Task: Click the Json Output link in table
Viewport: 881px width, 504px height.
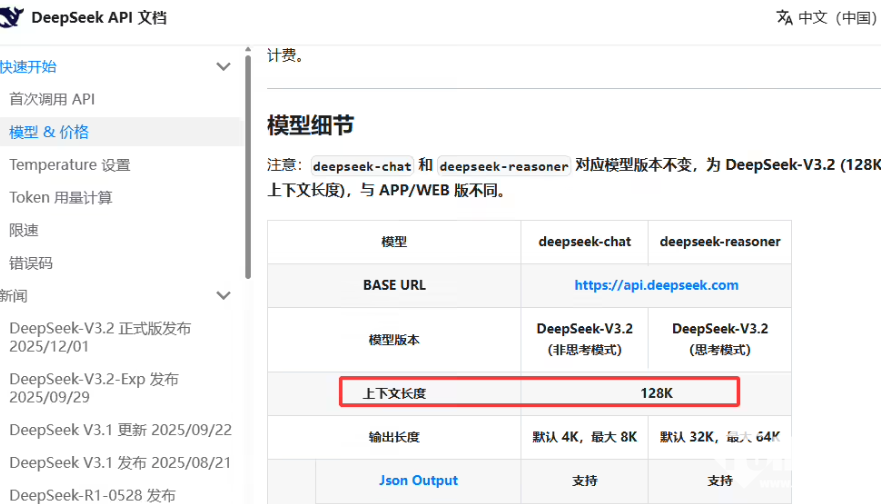Action: tap(418, 480)
